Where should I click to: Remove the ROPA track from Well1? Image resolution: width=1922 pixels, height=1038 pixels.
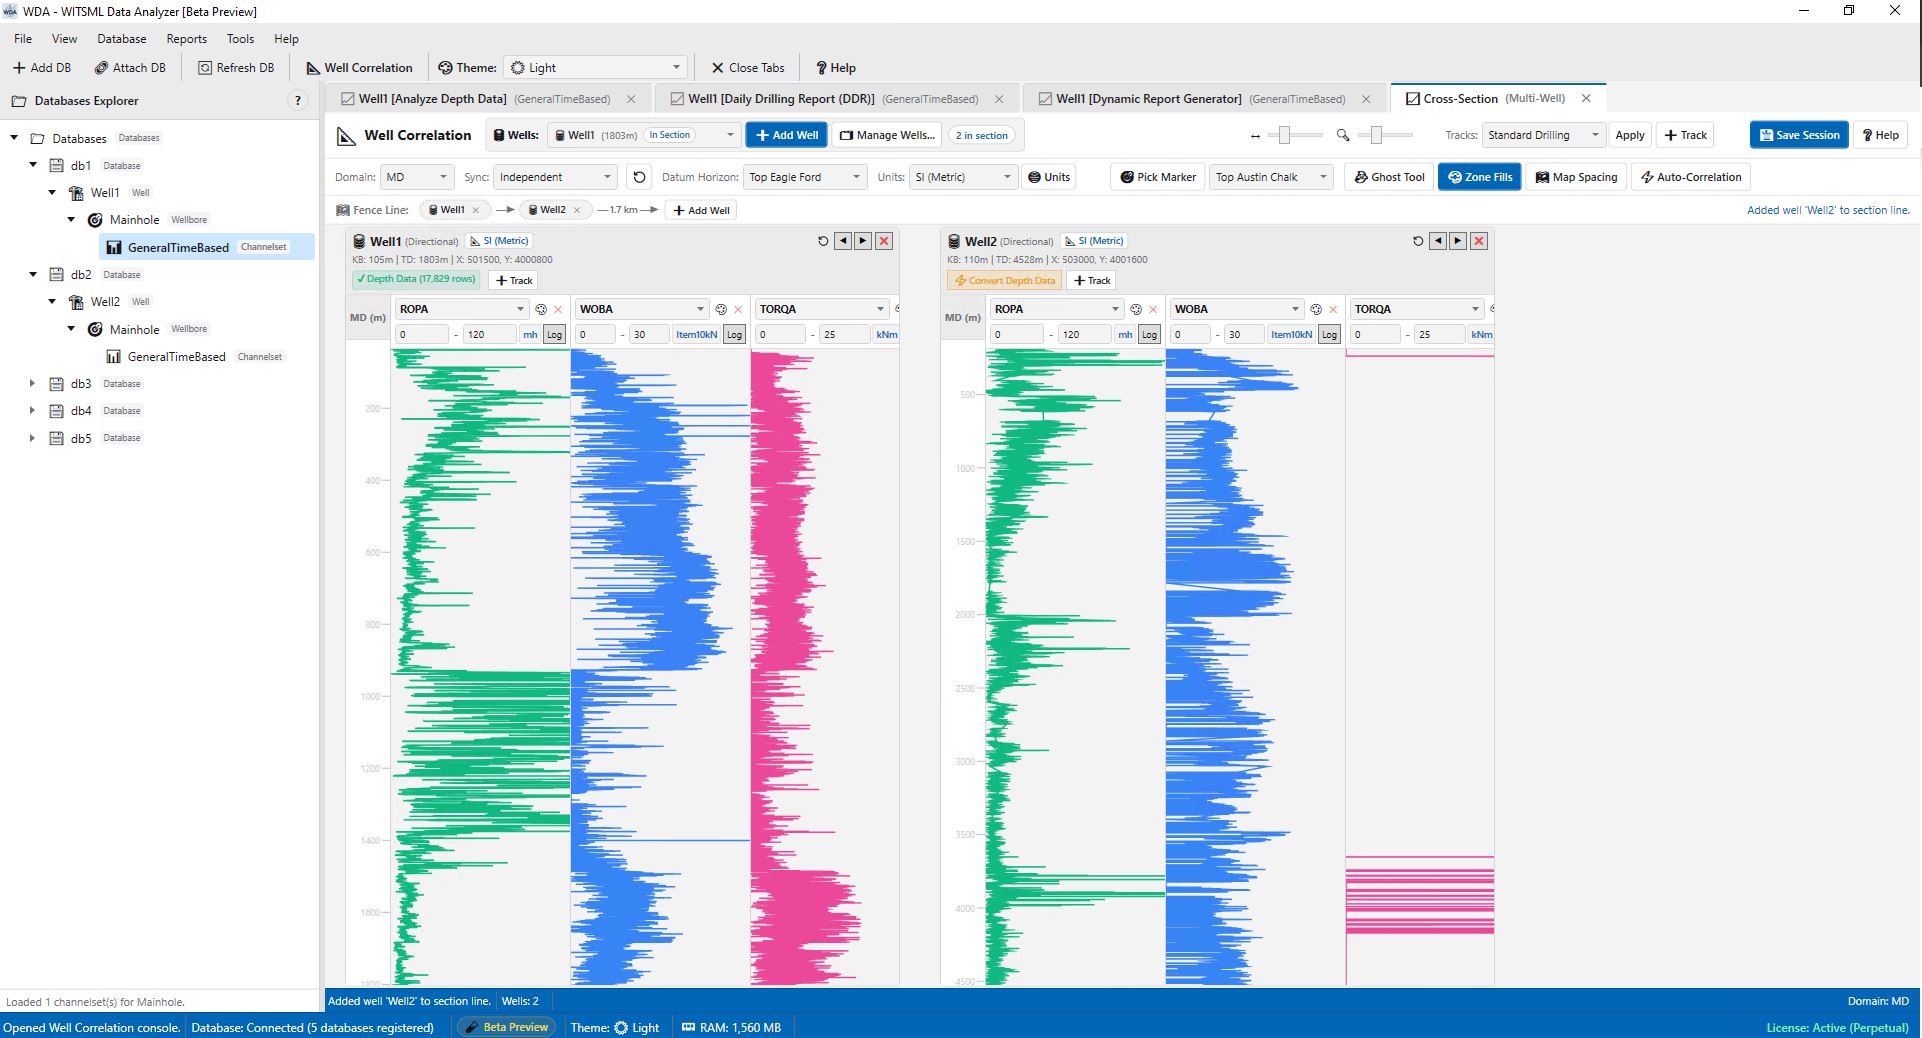coord(558,309)
